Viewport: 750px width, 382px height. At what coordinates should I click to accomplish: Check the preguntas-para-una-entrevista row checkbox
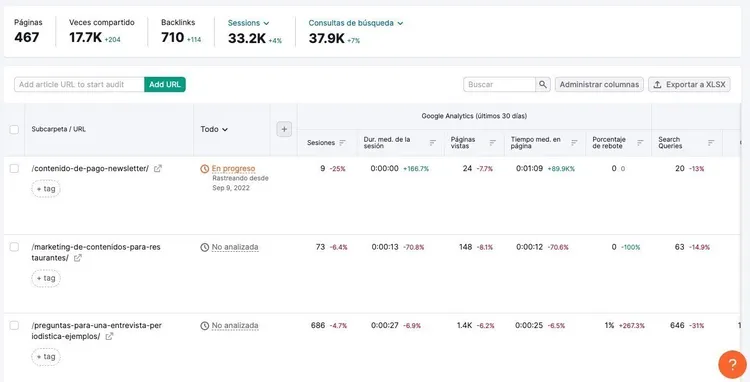[14, 325]
